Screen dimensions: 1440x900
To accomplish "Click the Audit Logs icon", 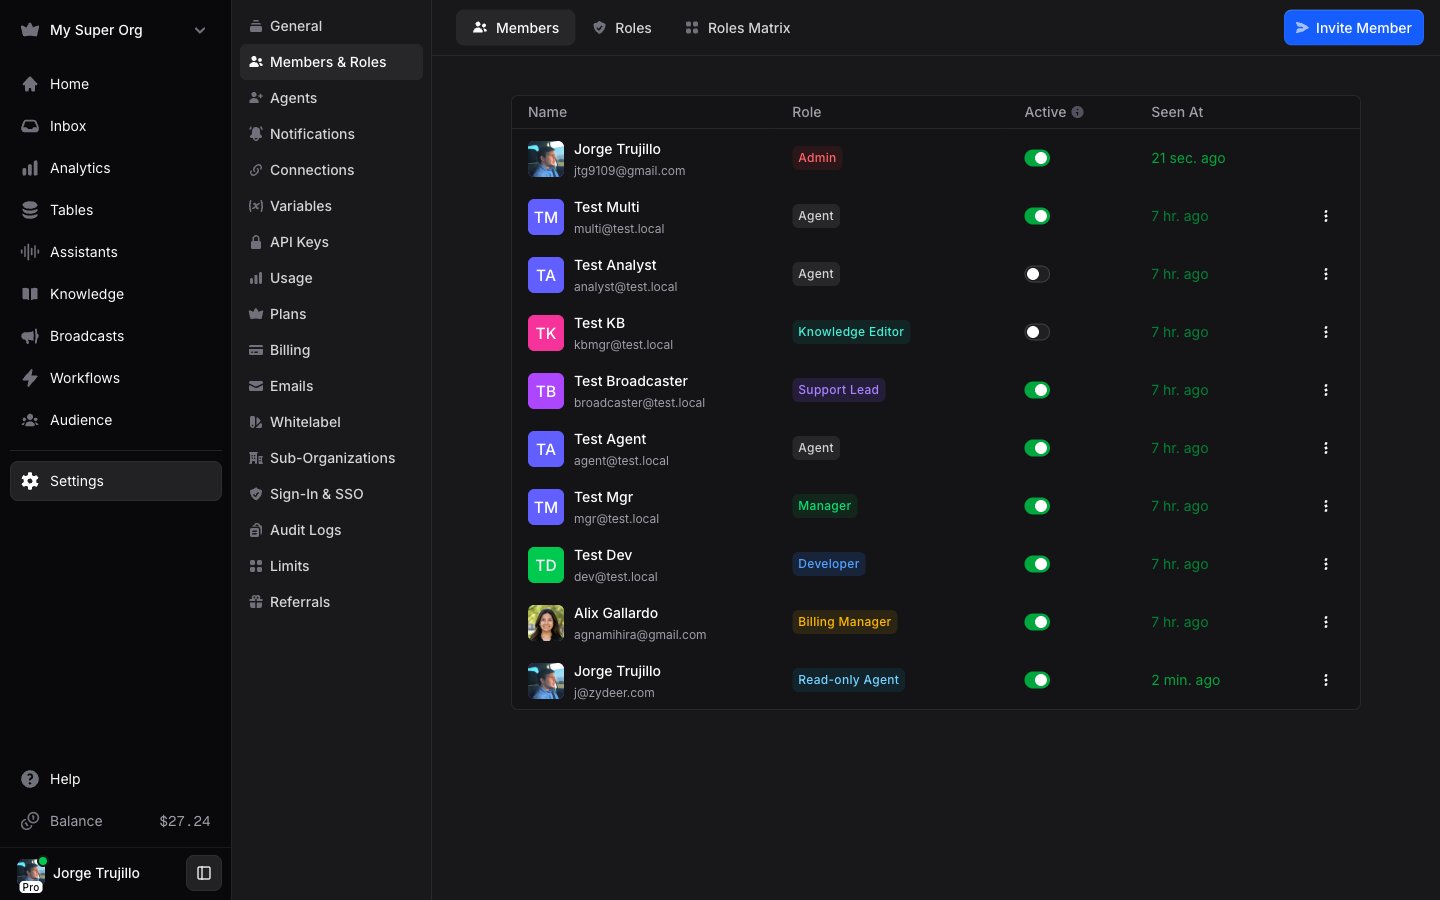I will tap(256, 530).
